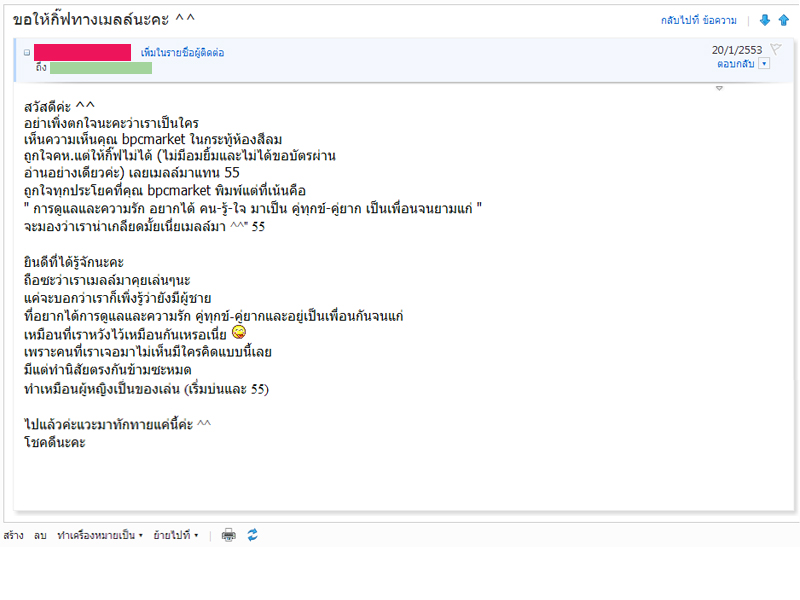
Task: Click the winking emoticon in the message
Action: 239,332
